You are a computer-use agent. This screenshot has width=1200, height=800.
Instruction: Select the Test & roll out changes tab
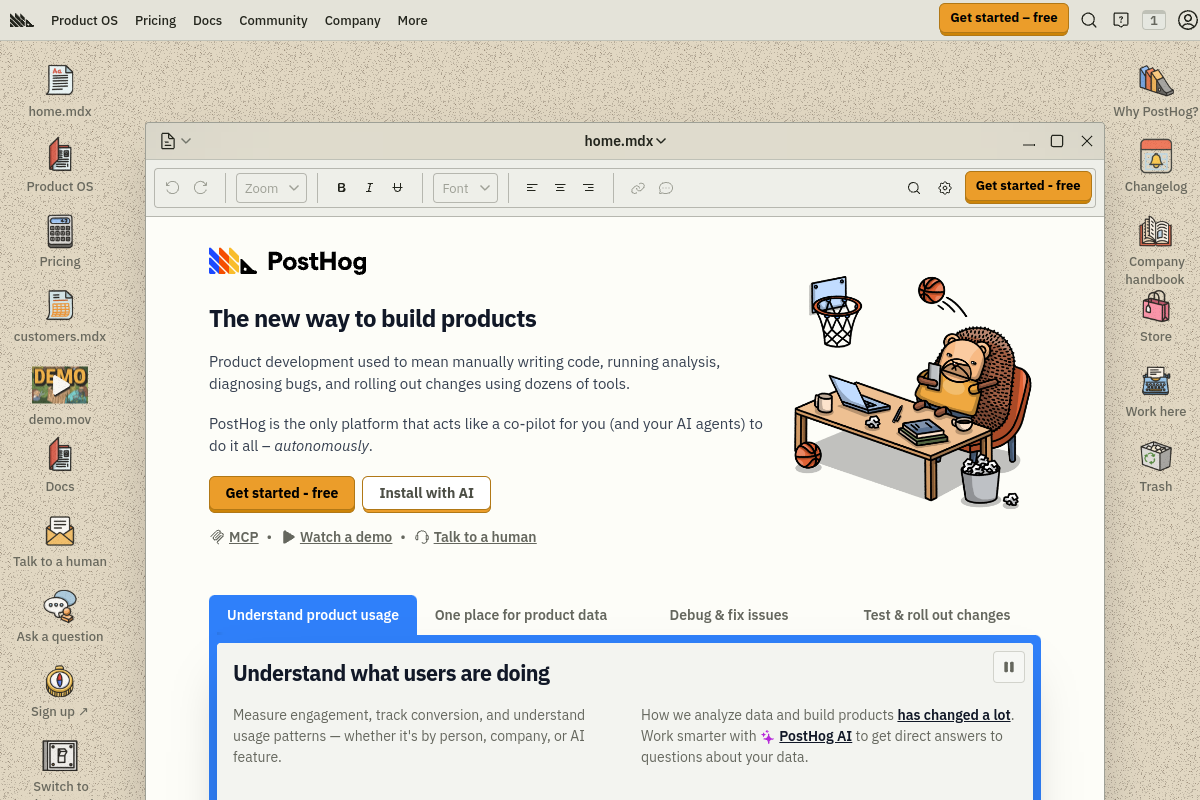937,615
